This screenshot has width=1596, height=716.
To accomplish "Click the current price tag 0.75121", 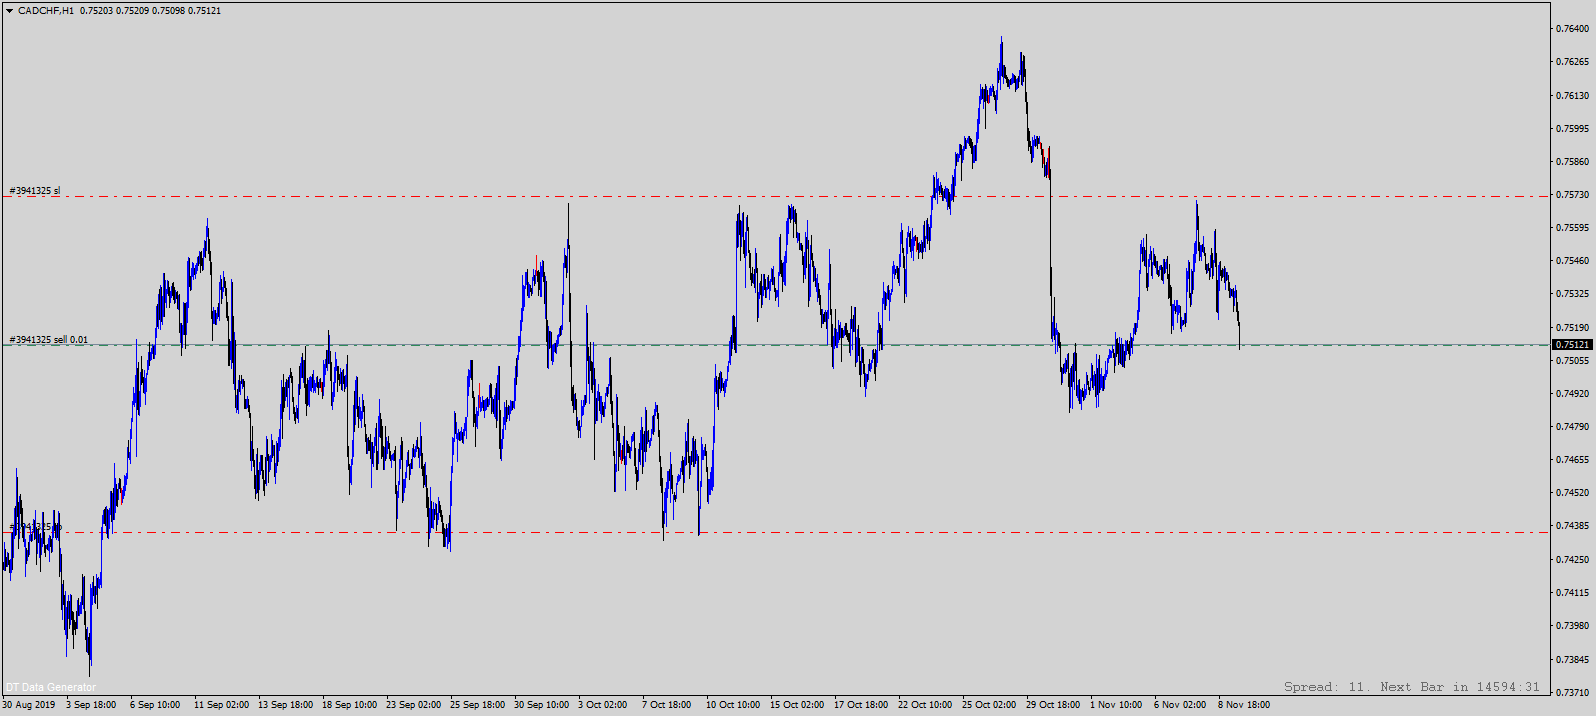I will coord(1571,345).
